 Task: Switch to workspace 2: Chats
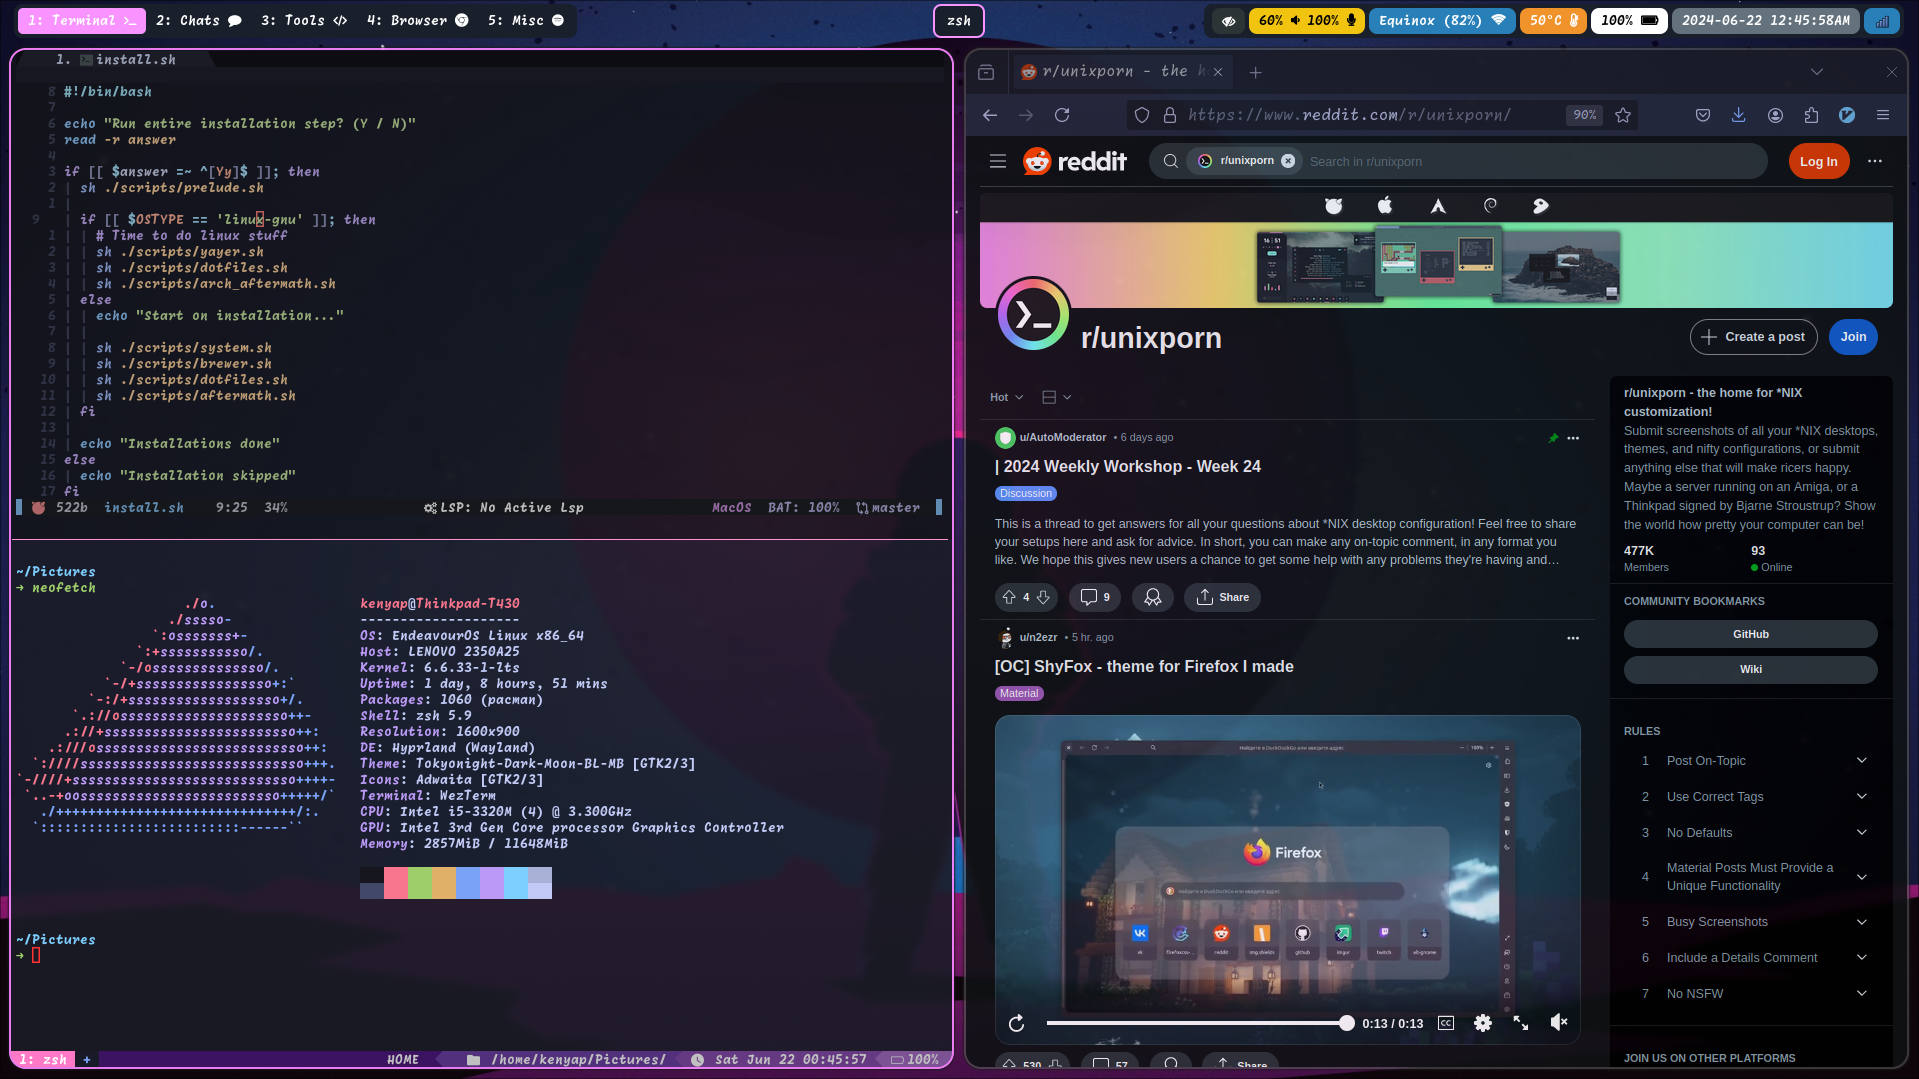[x=199, y=21]
